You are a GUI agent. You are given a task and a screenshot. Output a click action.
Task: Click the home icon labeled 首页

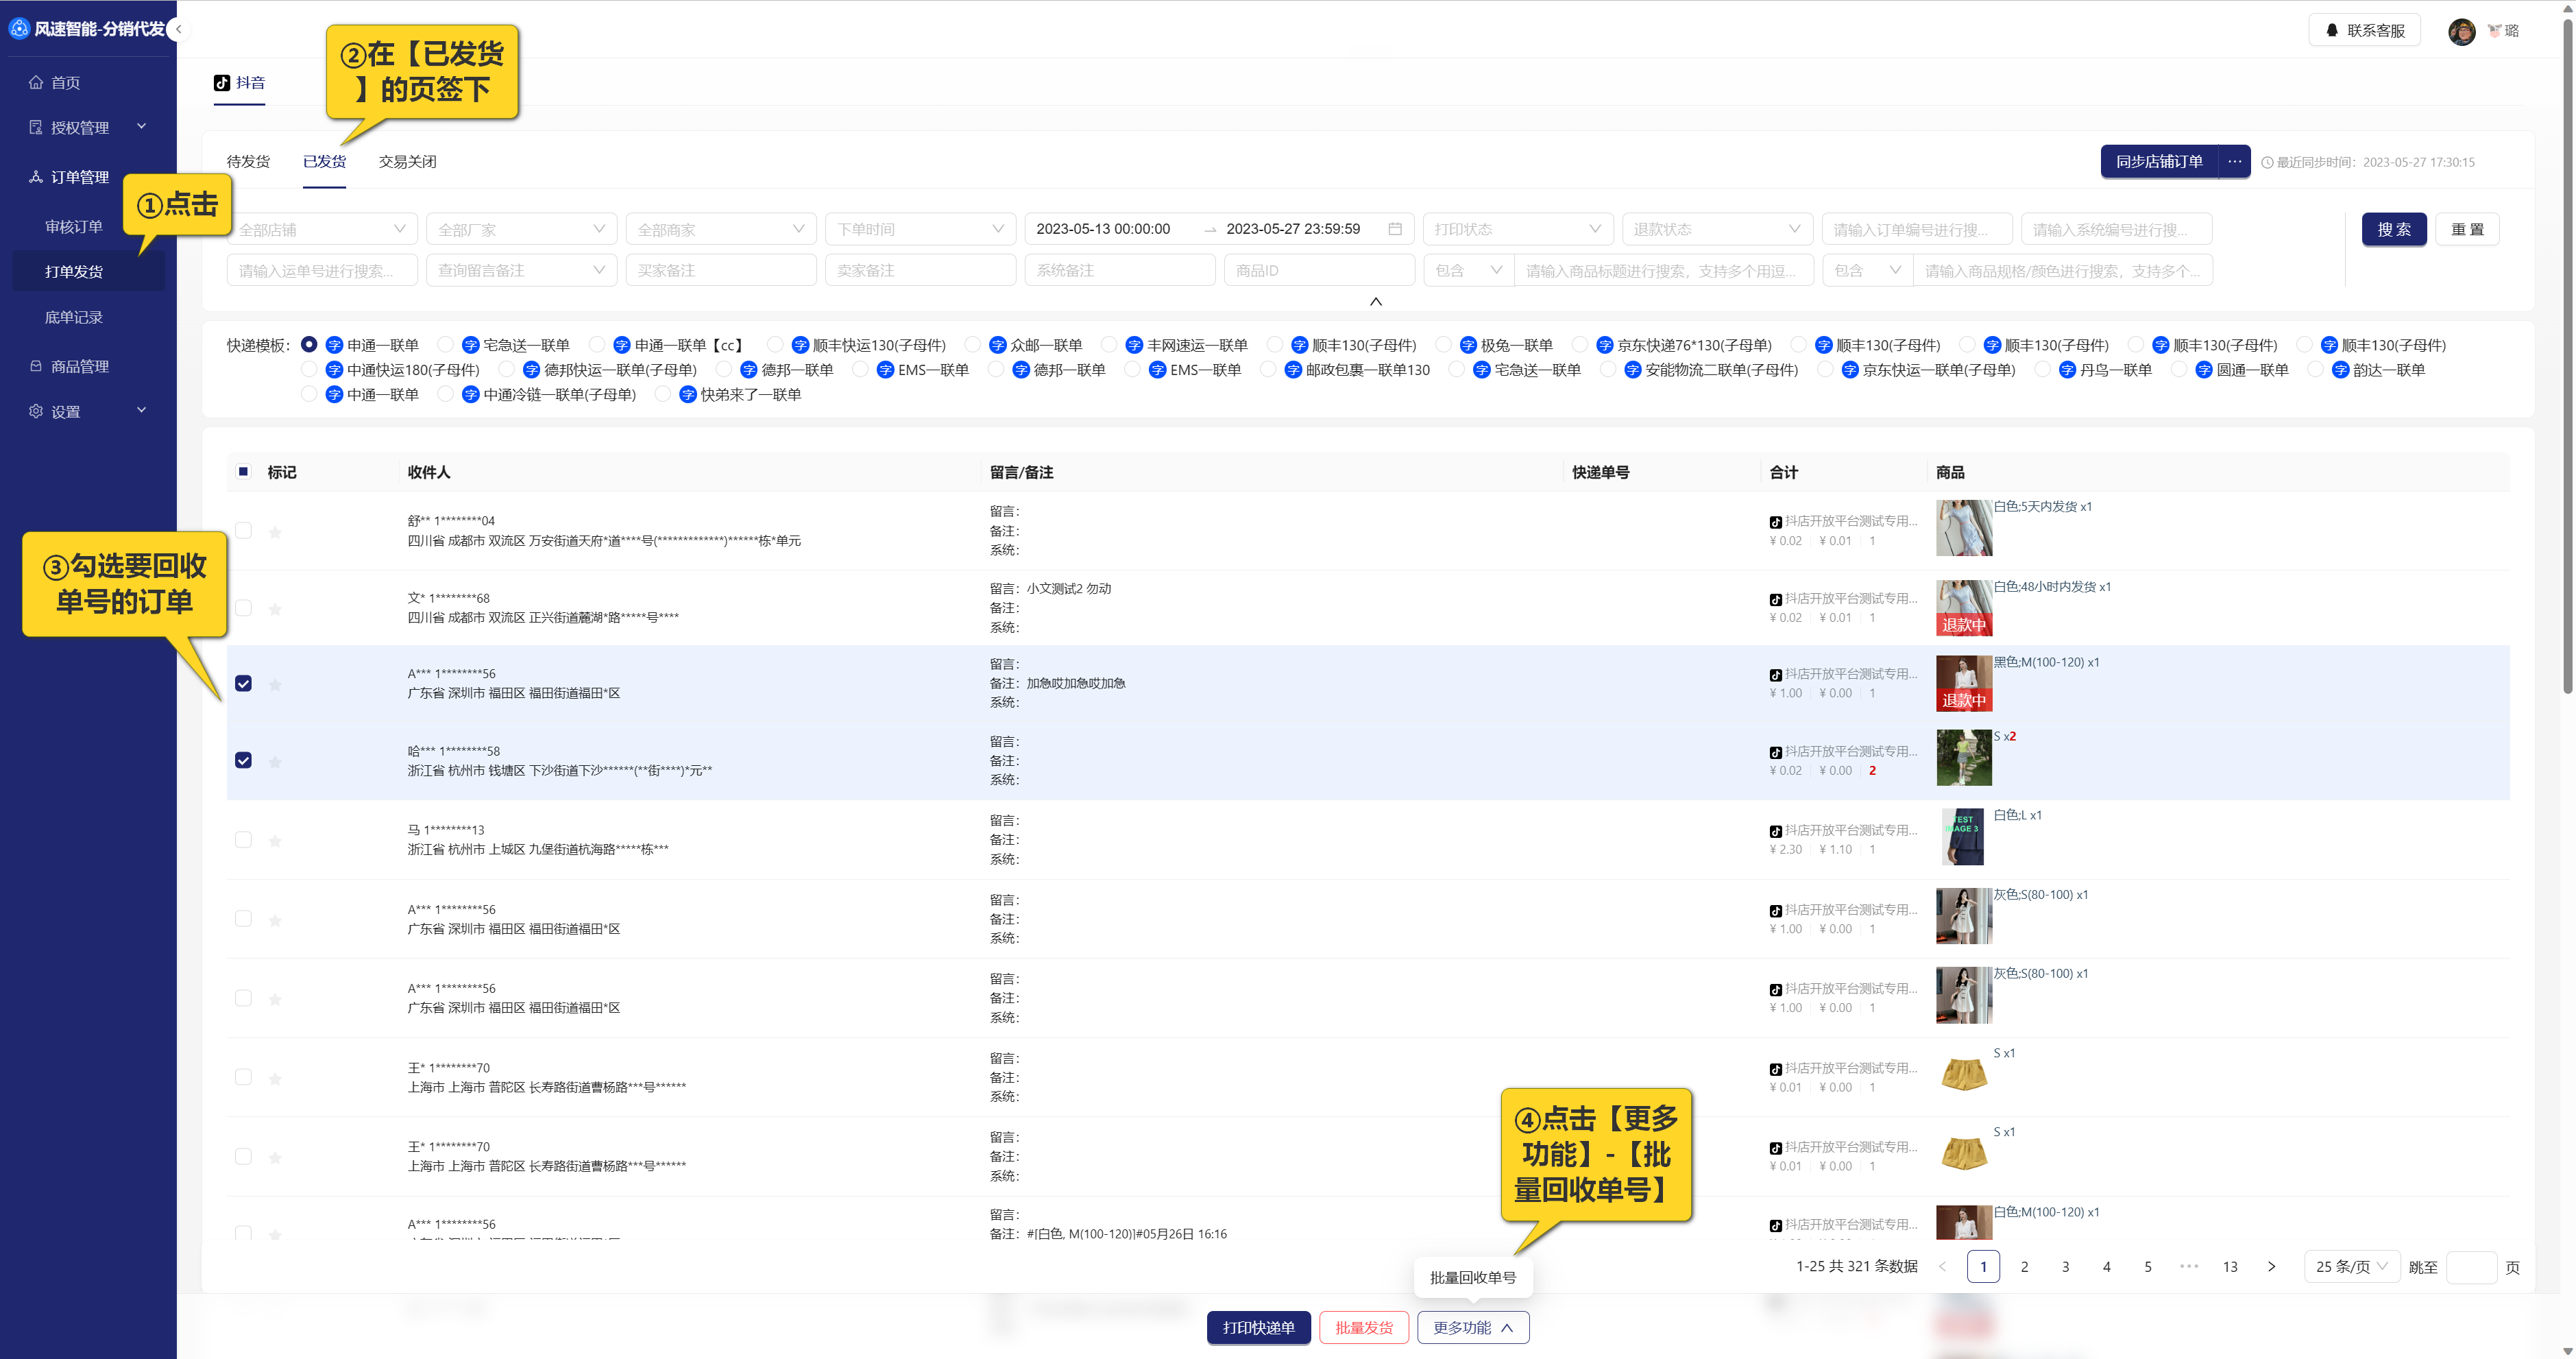(x=37, y=82)
